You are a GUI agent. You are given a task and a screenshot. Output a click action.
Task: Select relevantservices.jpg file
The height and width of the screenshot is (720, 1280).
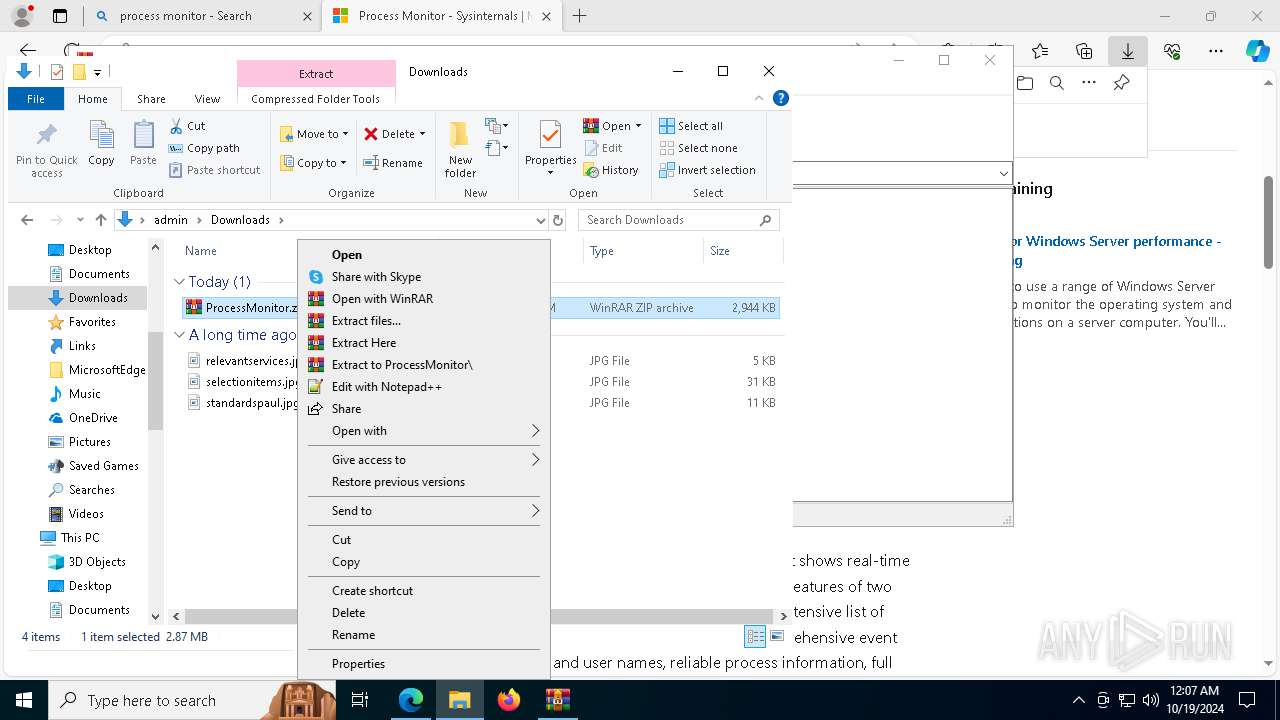pos(243,361)
